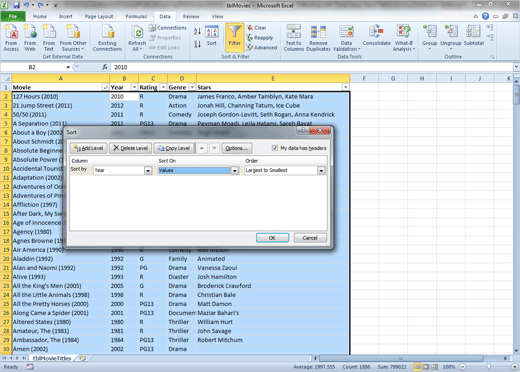Screen dimensions: 520x372
Task: Click the Subtotal icon
Action: click(x=474, y=35)
